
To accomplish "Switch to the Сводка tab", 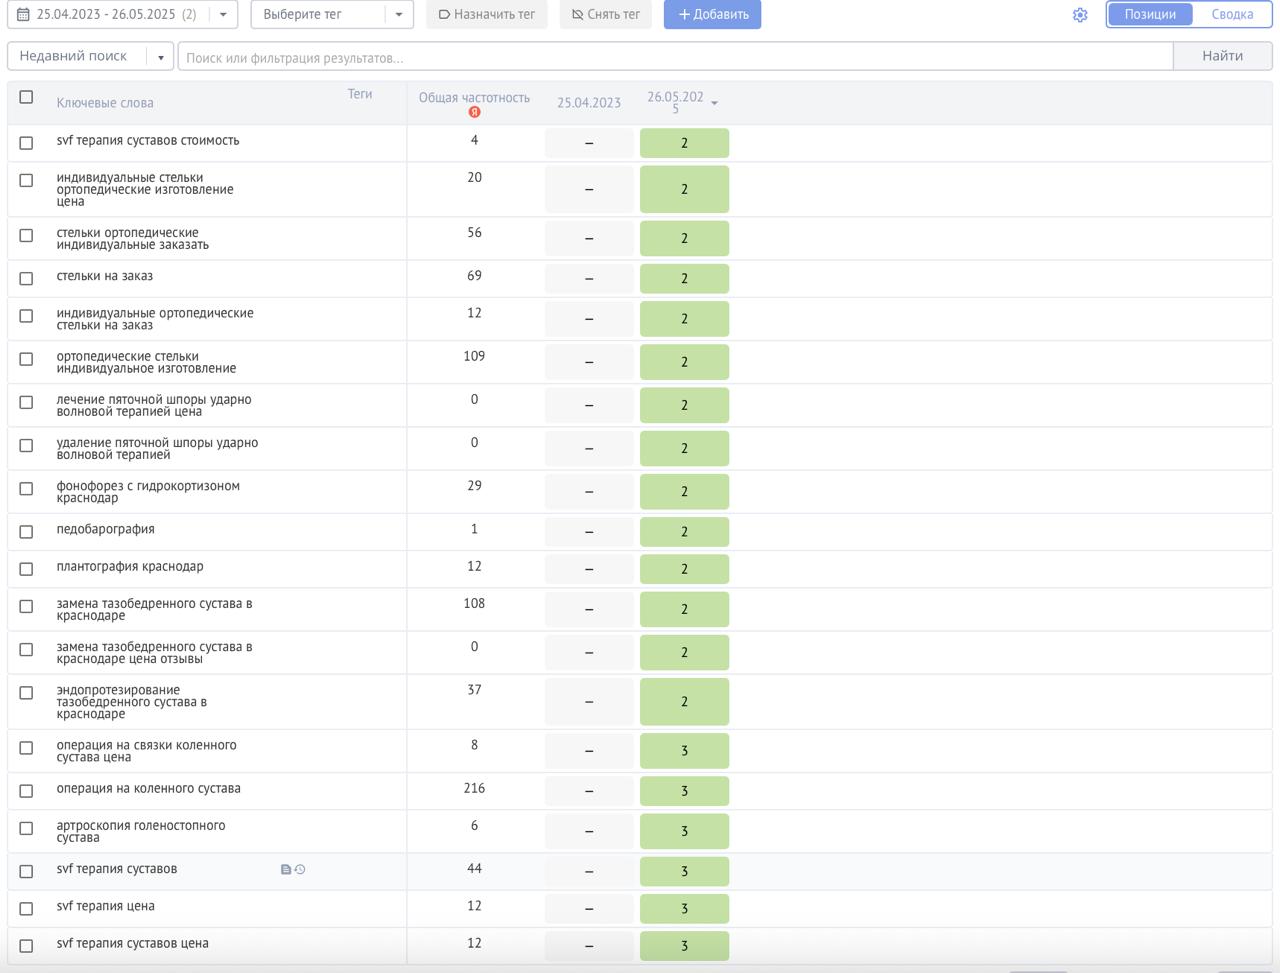I will pyautogui.click(x=1232, y=15).
